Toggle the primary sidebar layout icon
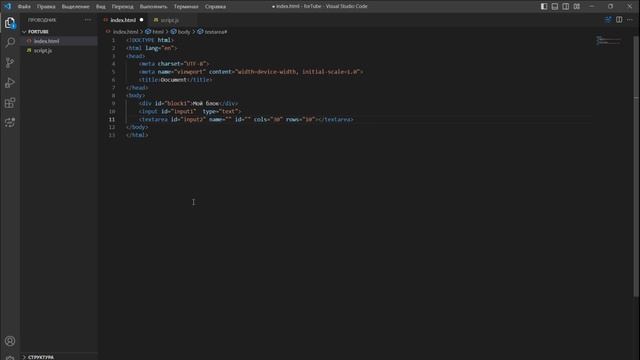 [544, 6]
